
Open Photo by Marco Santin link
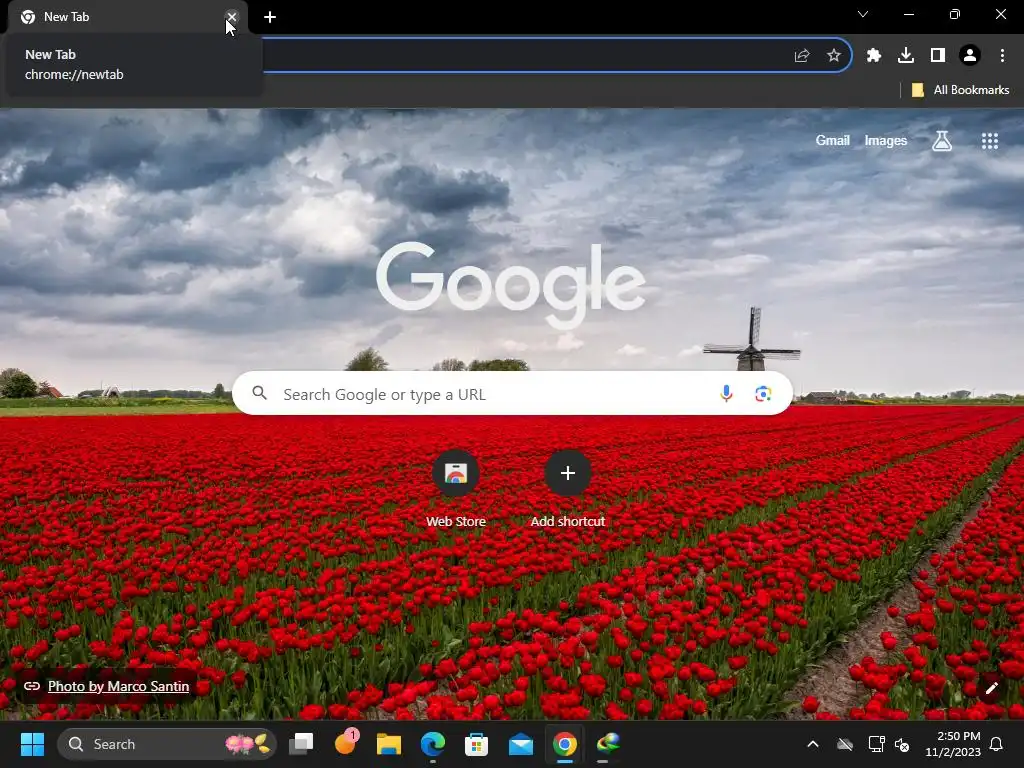(118, 686)
